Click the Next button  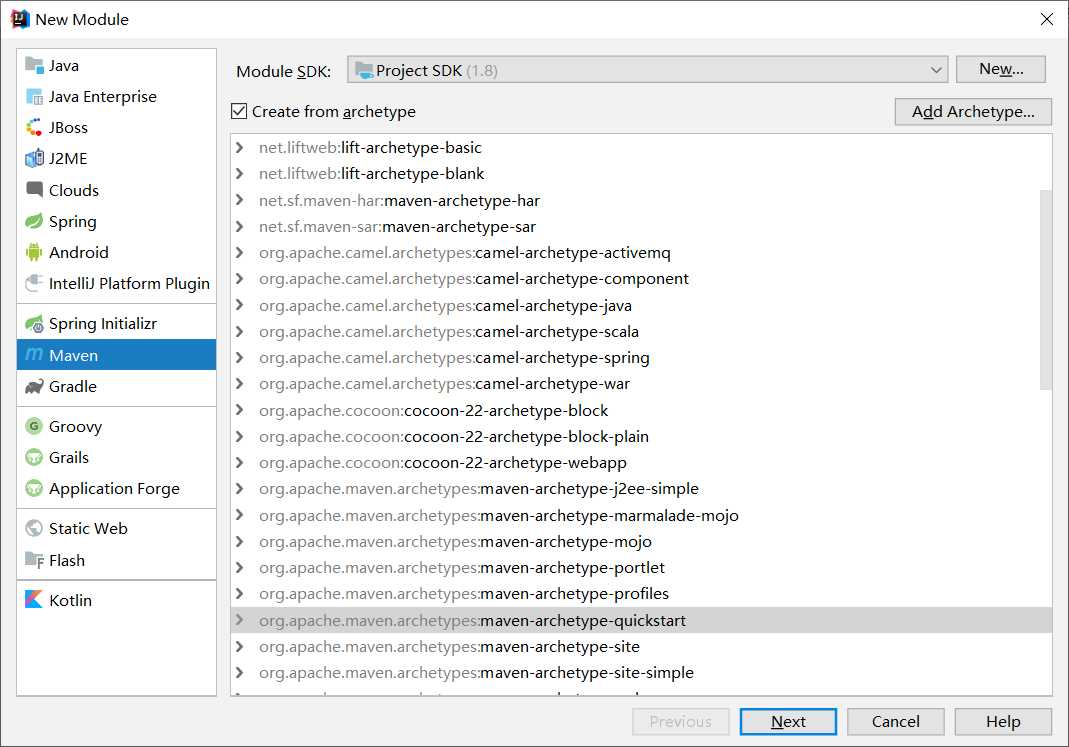coord(788,721)
